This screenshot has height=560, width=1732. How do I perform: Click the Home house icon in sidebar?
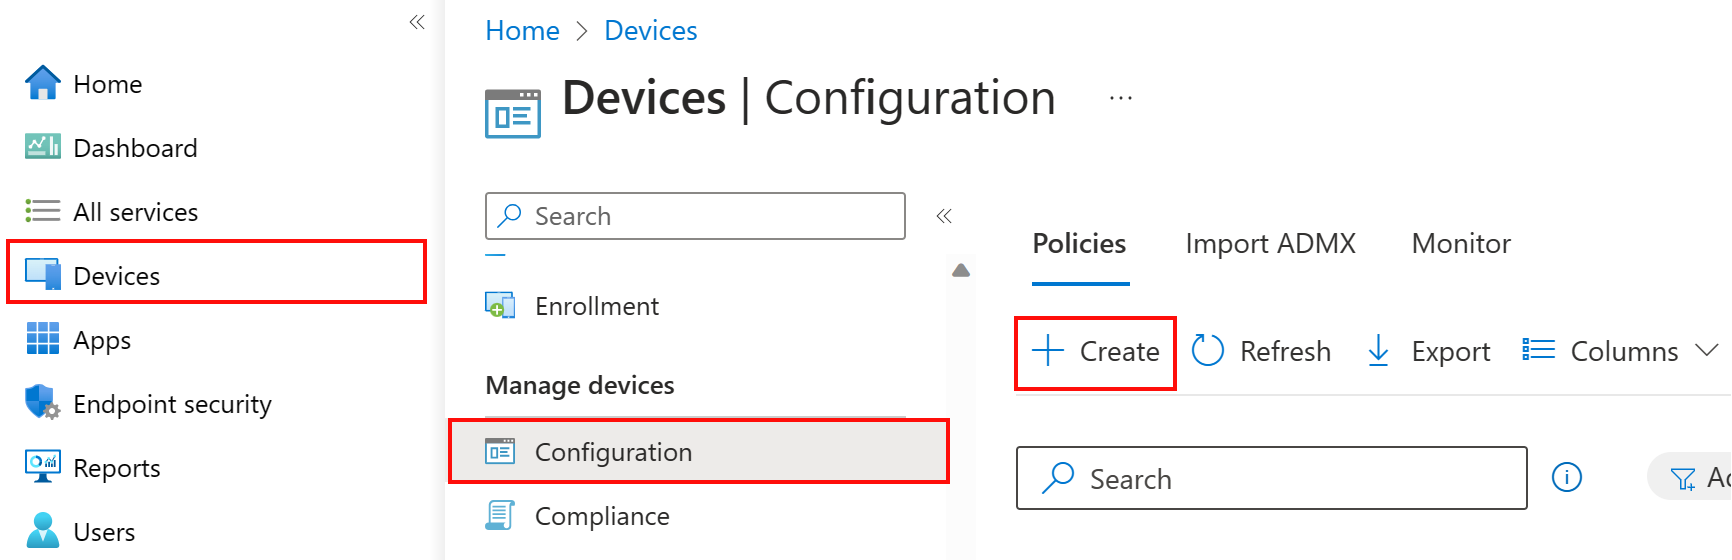pyautogui.click(x=42, y=84)
